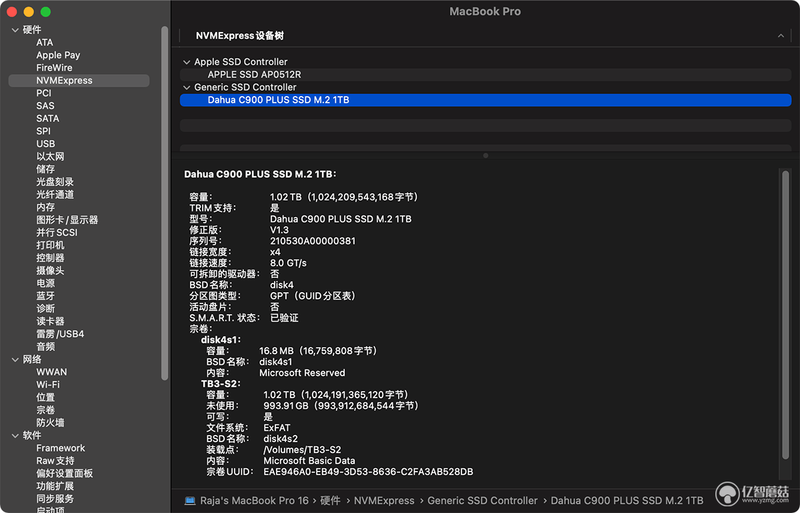Click the split pane divider handle dot
This screenshot has height=513, width=800.
click(486, 156)
